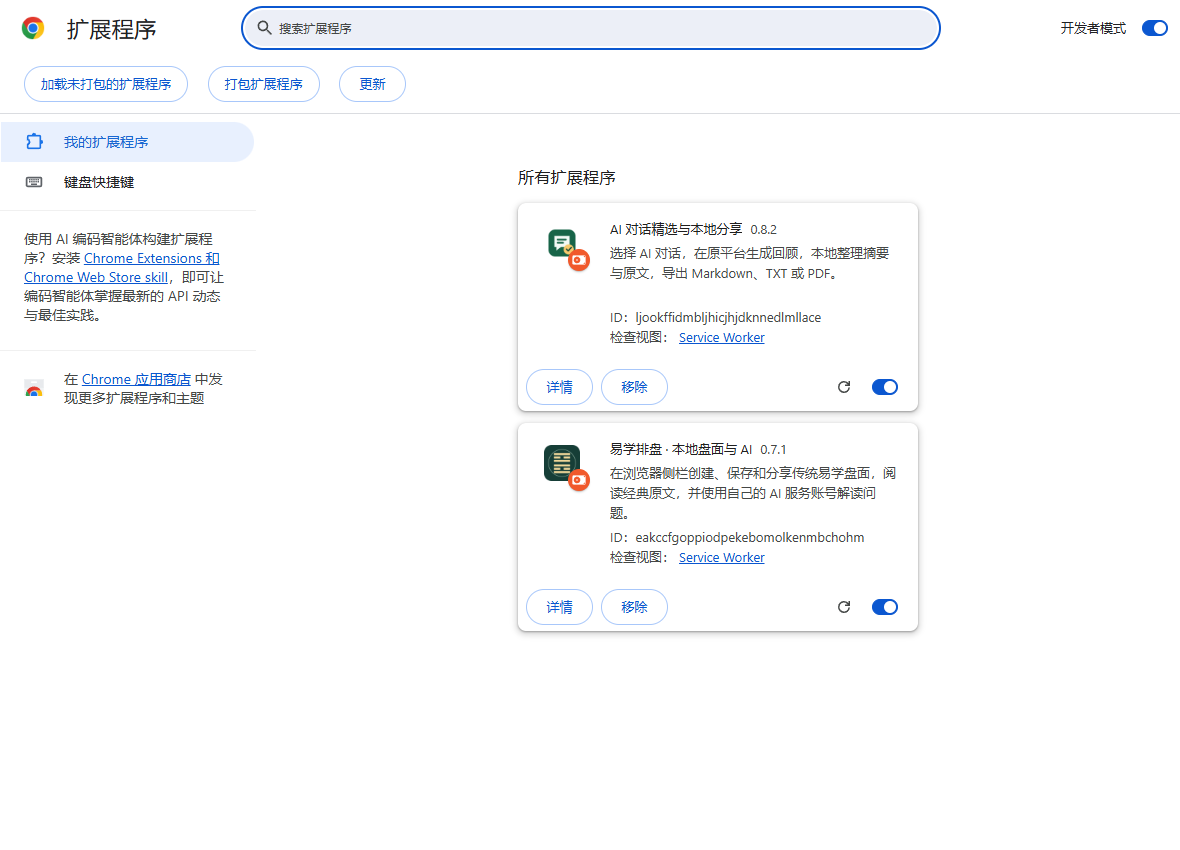Click 移除 for 易学排盘 extension
The height and width of the screenshot is (850, 1180).
tap(634, 607)
